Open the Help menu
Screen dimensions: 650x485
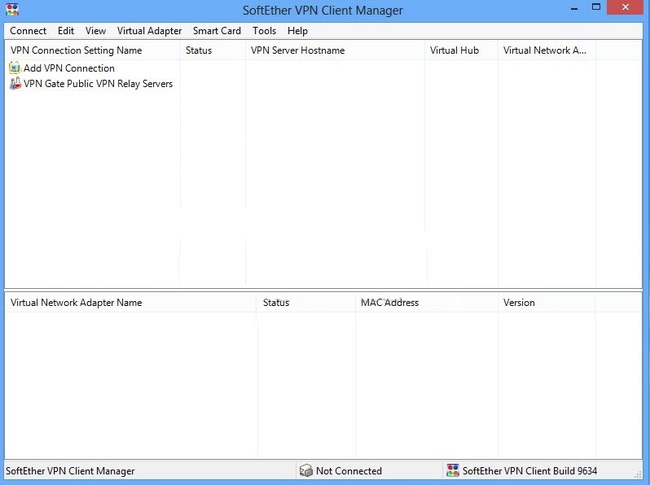[x=297, y=31]
